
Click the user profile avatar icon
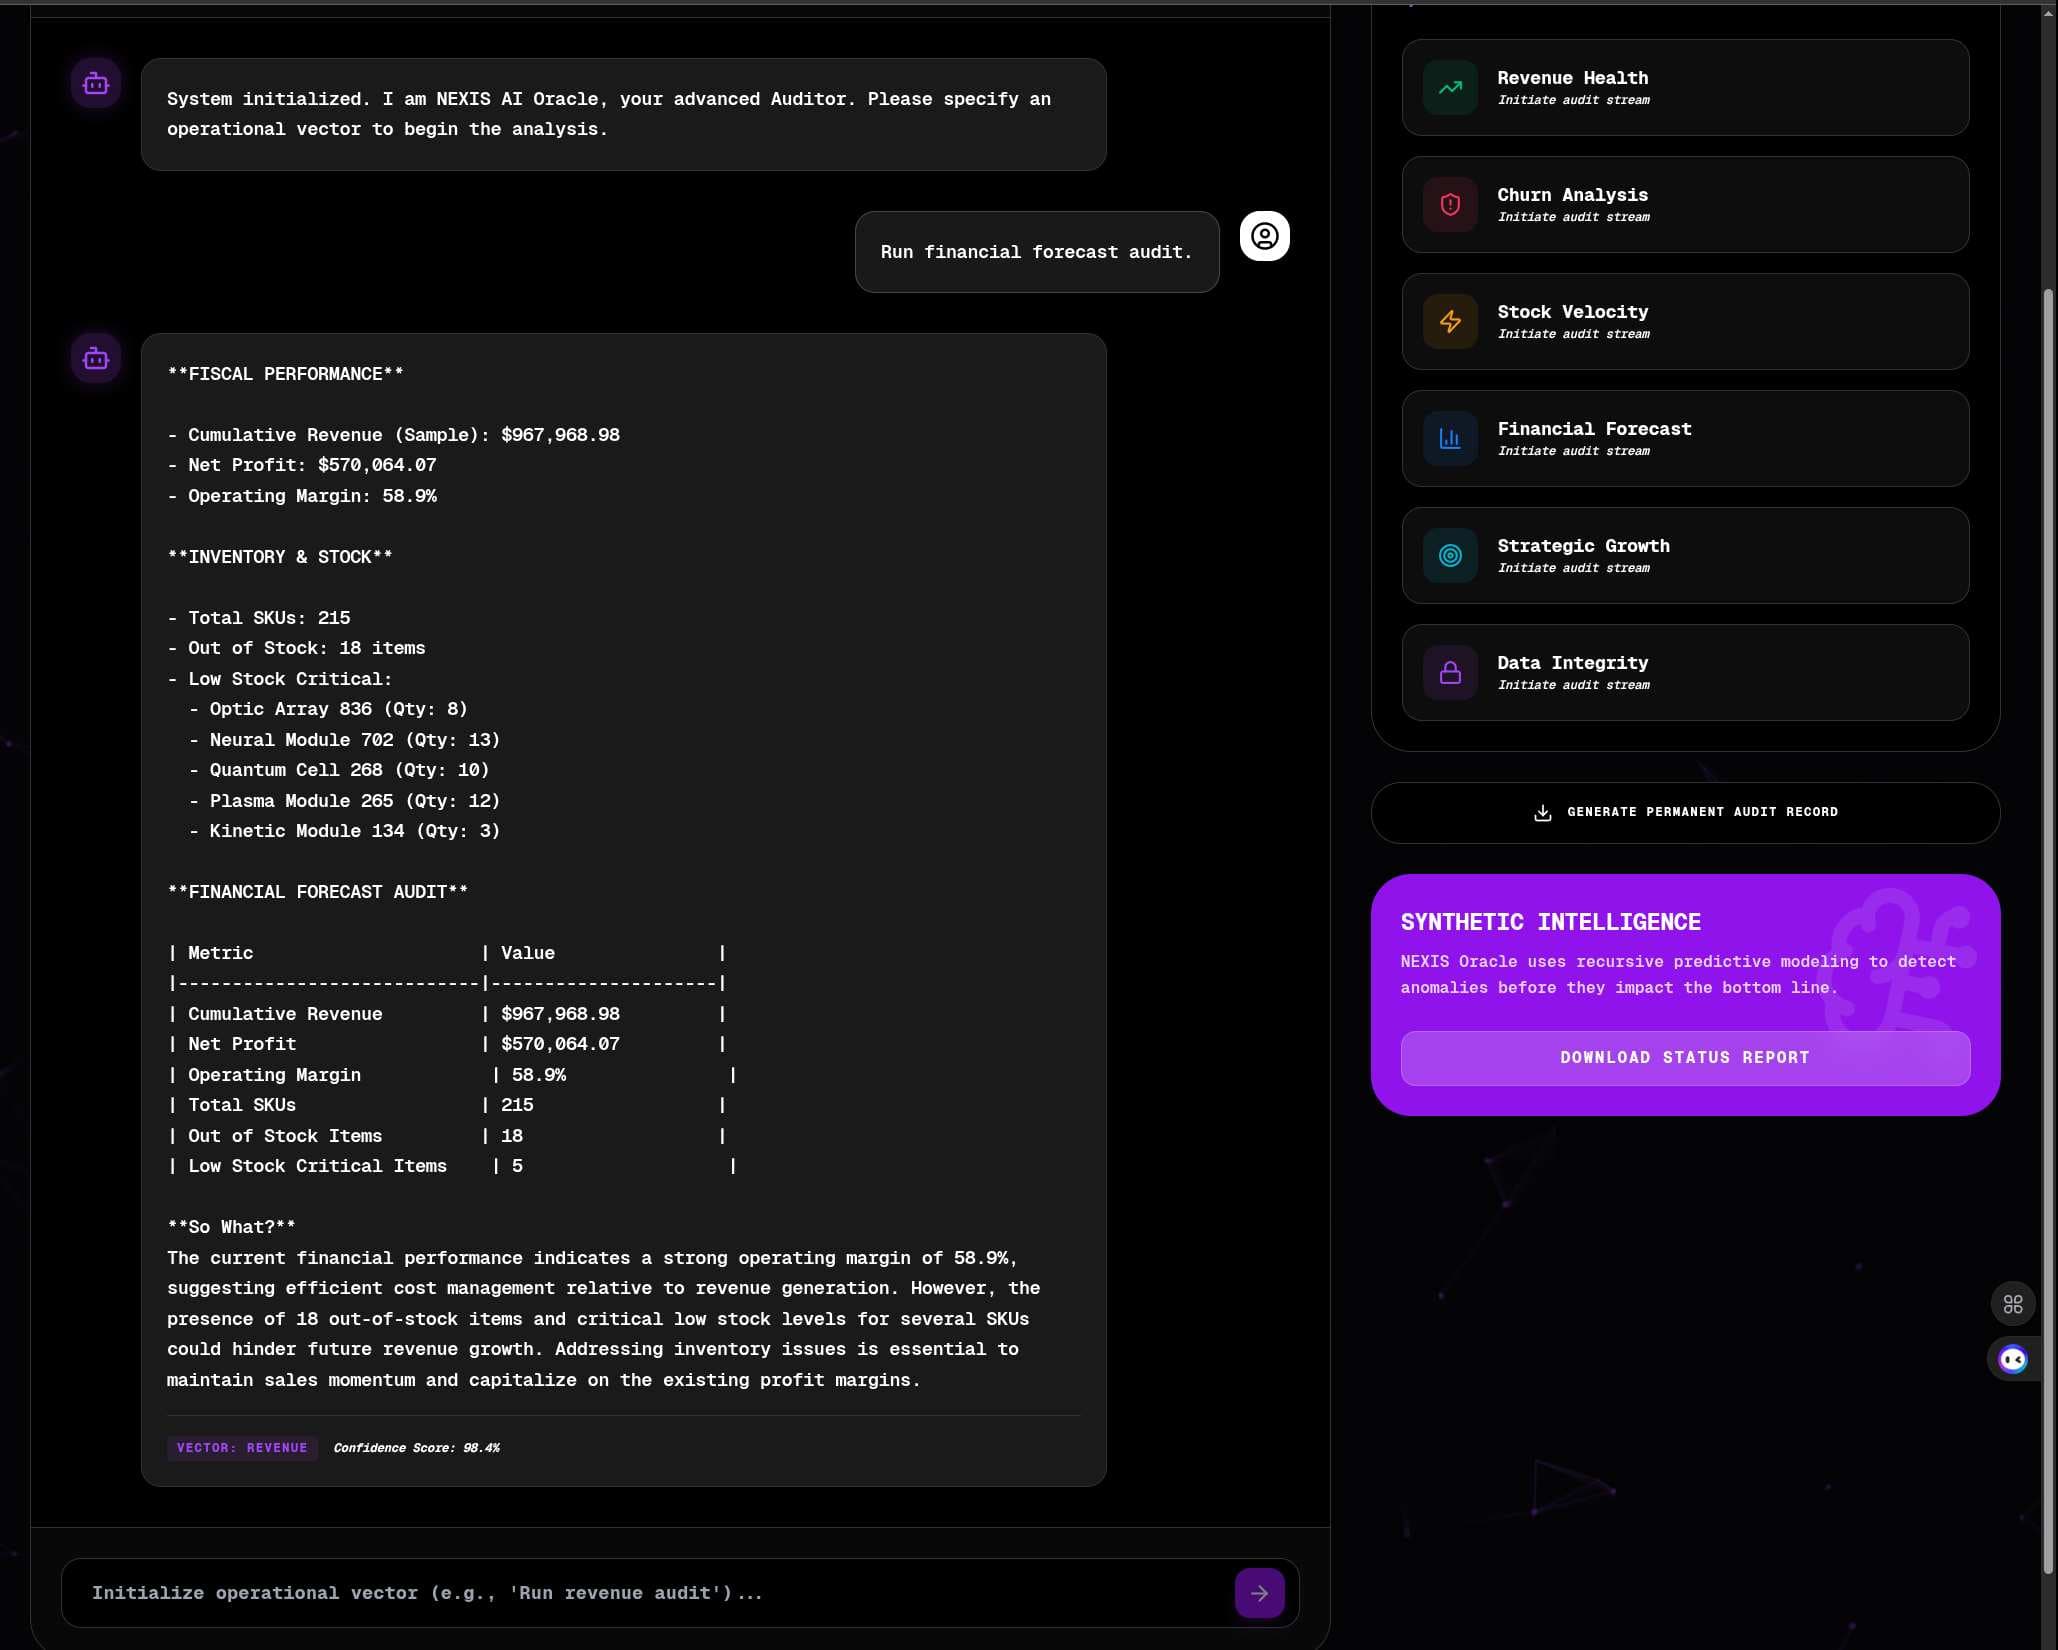pos(1264,236)
